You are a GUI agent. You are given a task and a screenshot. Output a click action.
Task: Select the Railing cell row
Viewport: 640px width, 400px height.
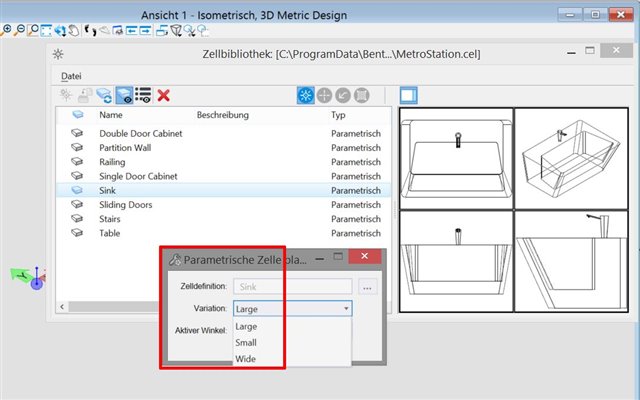click(x=224, y=162)
